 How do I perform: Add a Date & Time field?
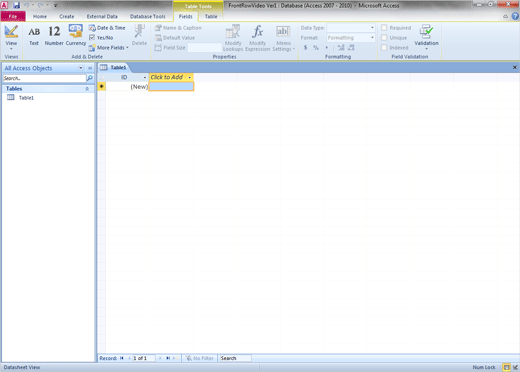coord(107,28)
